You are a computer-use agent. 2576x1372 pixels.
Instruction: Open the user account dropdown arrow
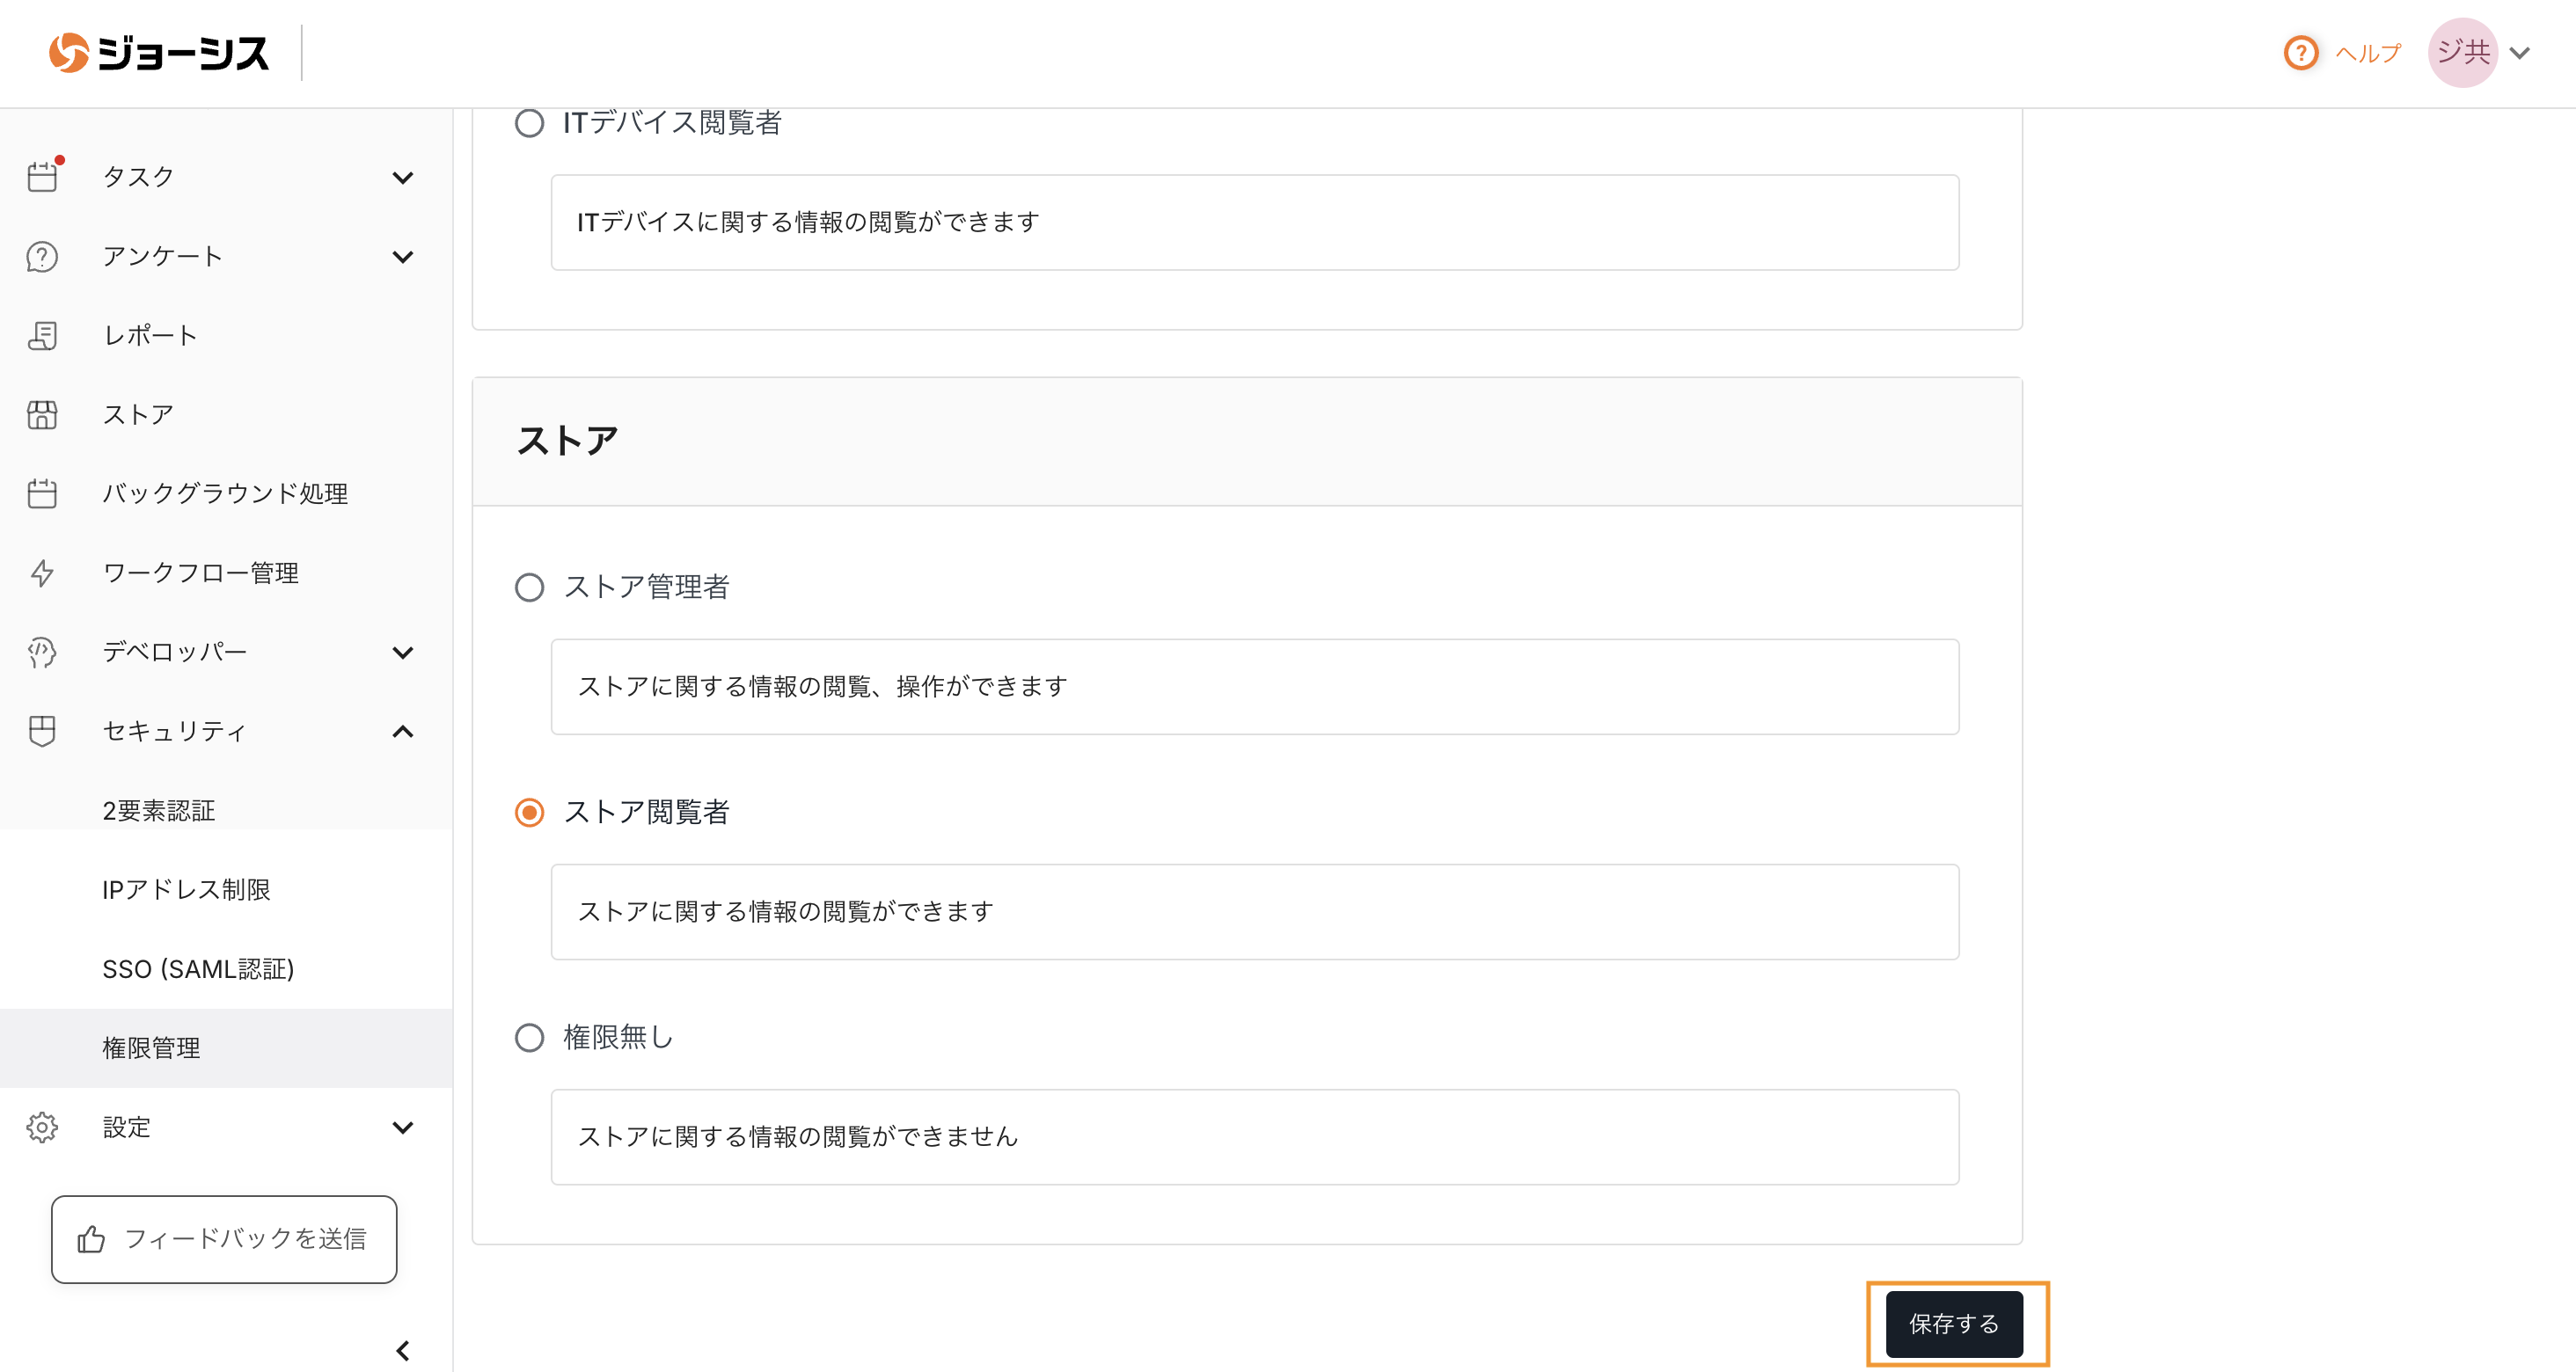pos(2520,53)
